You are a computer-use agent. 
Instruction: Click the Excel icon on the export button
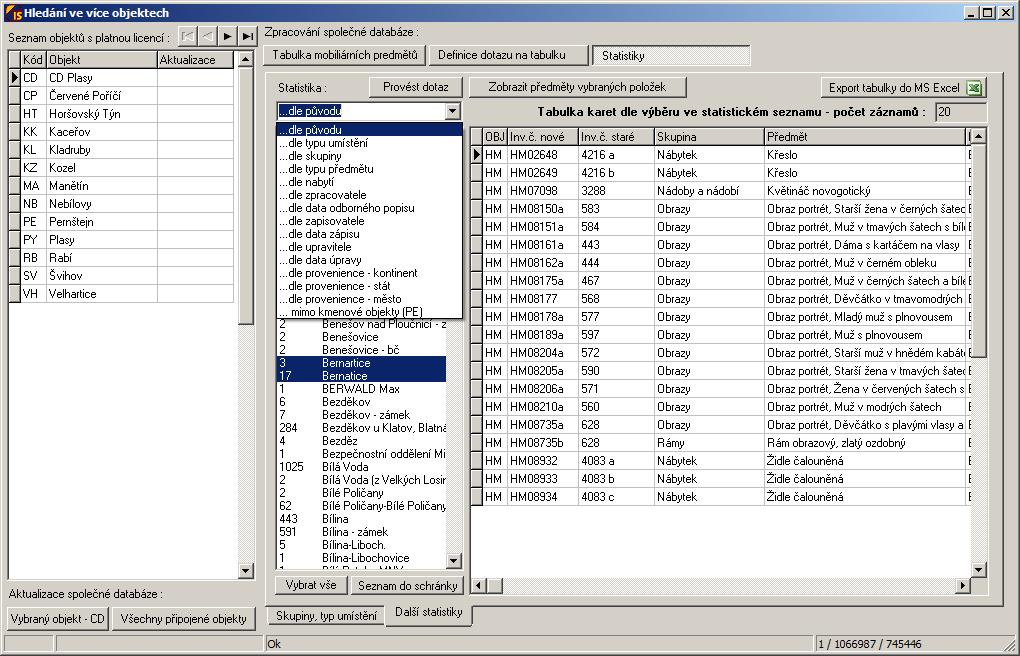(974, 88)
